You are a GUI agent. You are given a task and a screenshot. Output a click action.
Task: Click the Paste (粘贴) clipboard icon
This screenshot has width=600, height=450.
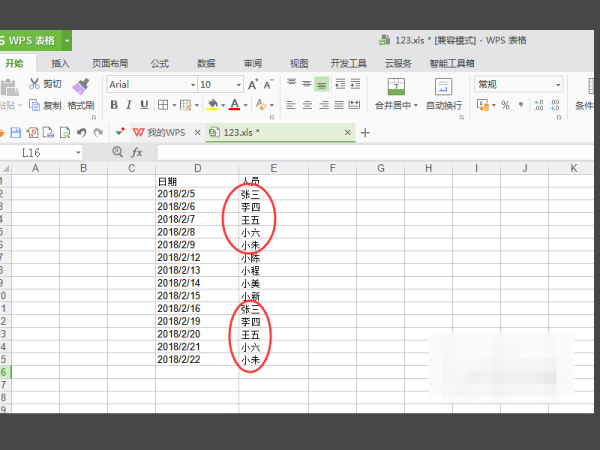coord(9,87)
